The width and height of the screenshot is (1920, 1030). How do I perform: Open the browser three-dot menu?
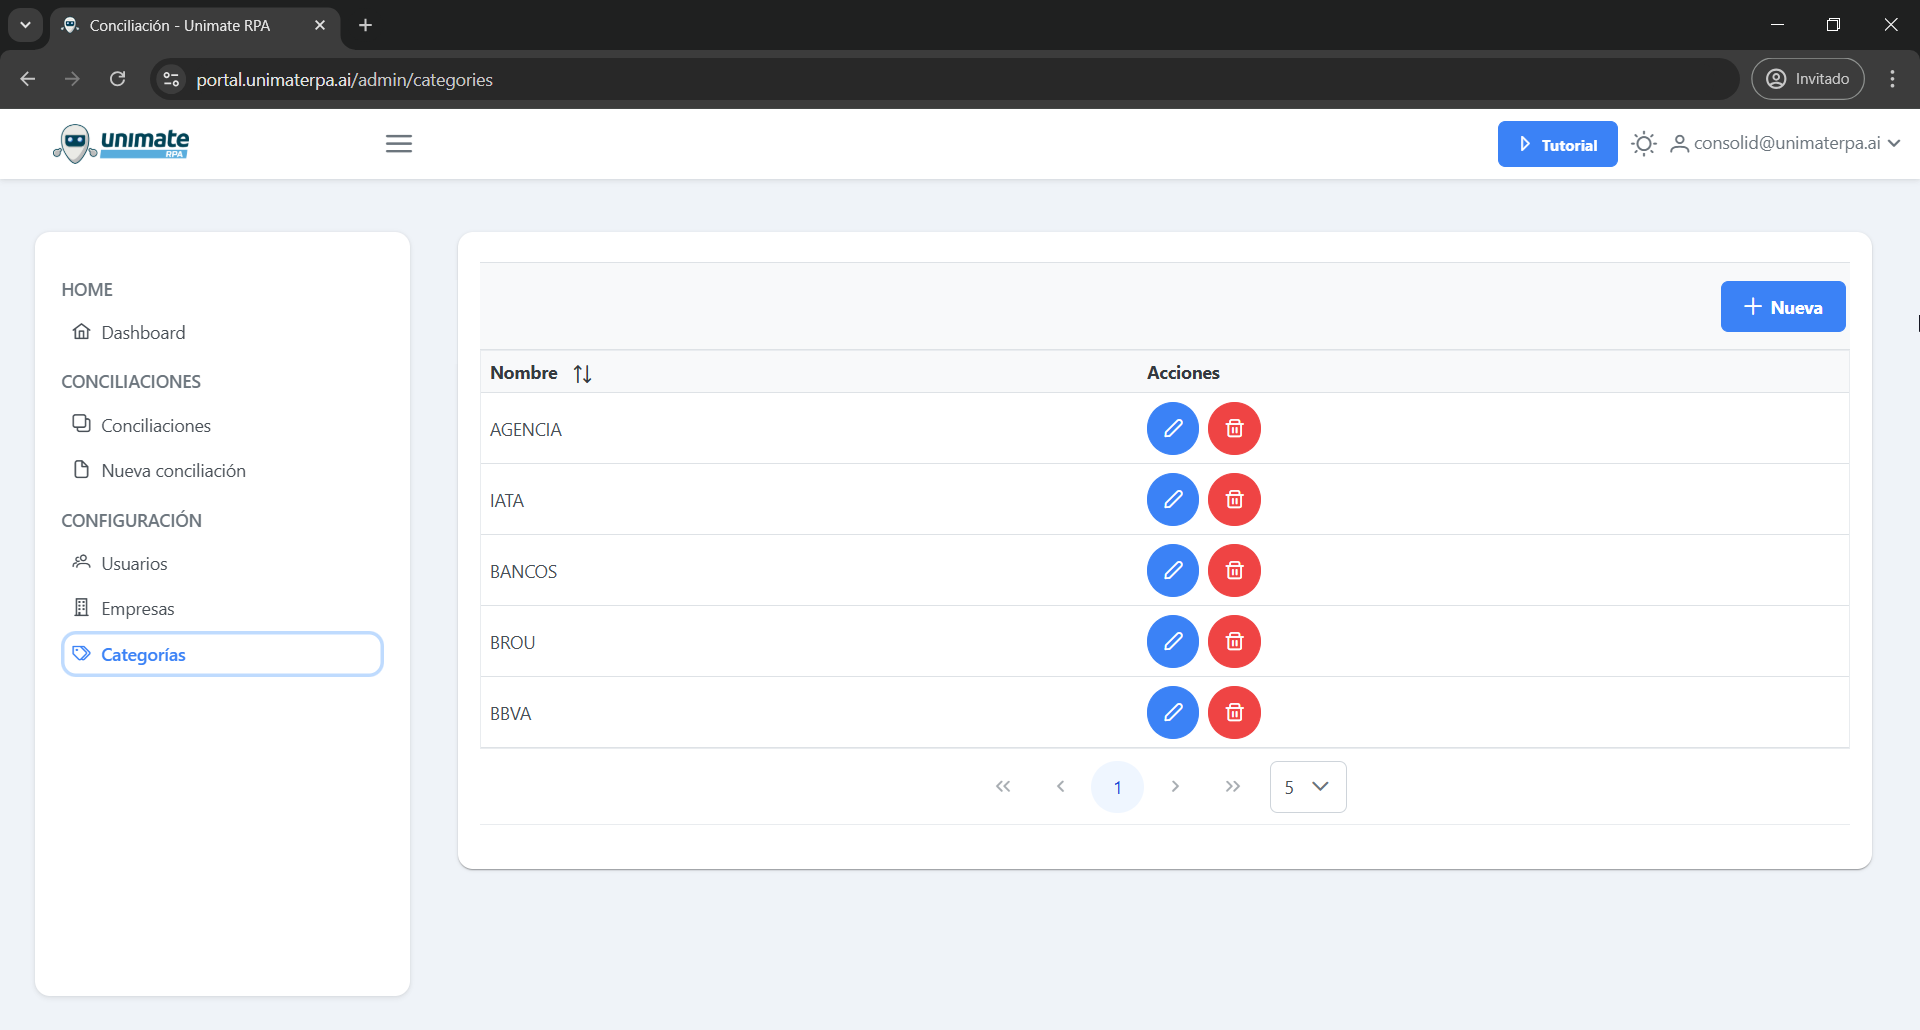[x=1892, y=79]
